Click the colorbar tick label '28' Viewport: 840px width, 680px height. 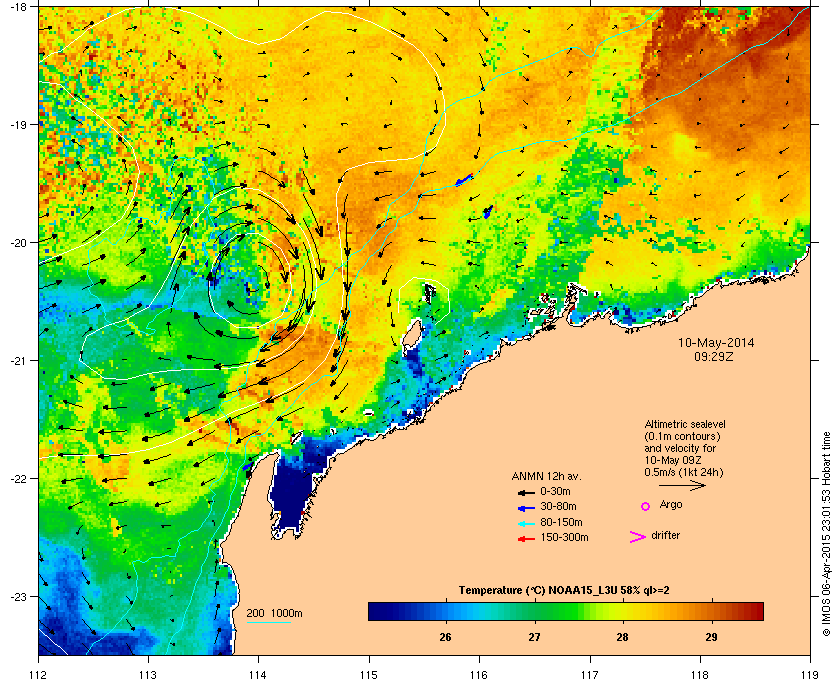[x=622, y=637]
